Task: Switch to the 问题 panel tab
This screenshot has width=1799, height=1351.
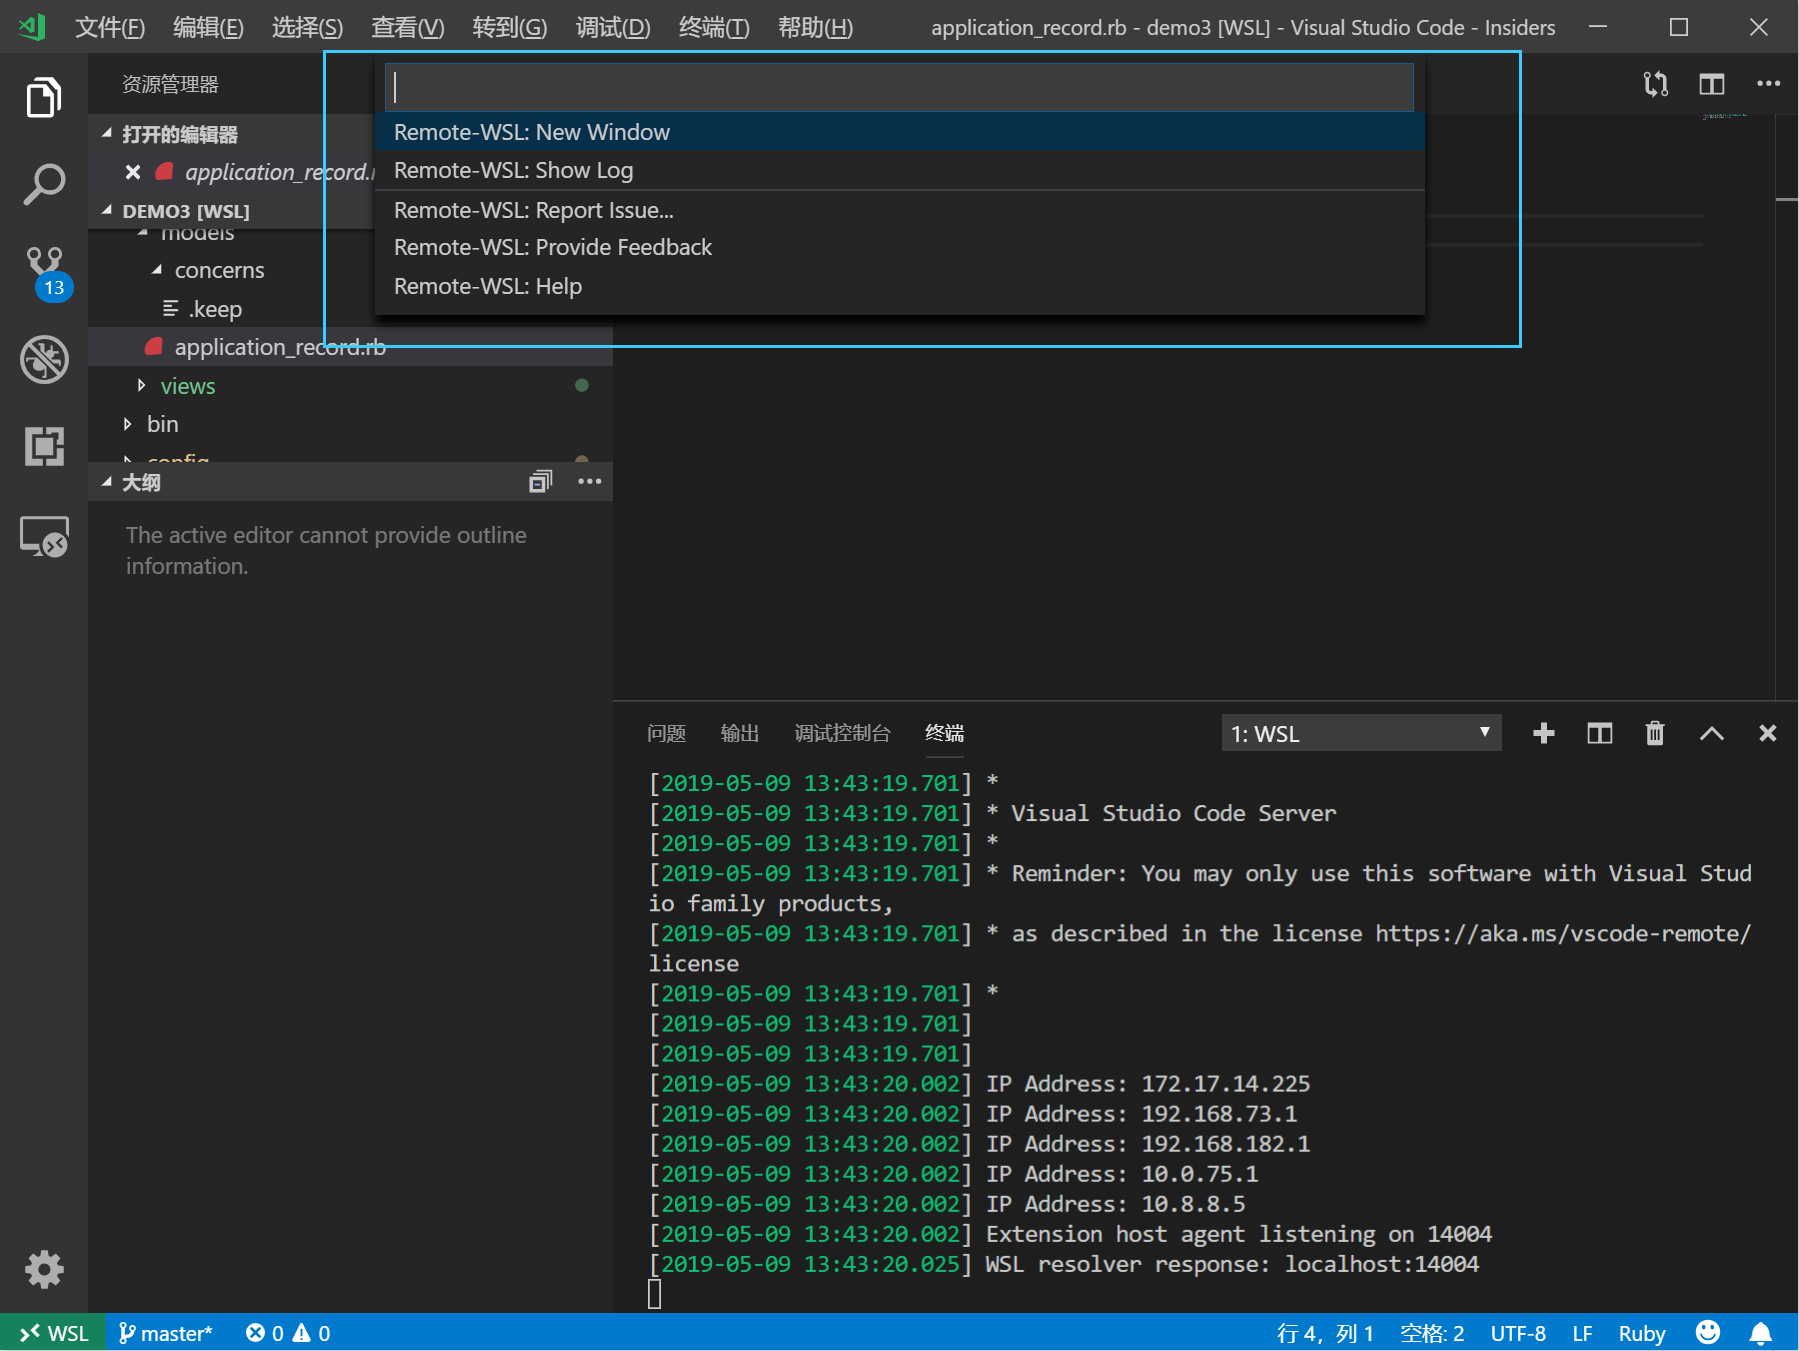Action: coord(666,733)
